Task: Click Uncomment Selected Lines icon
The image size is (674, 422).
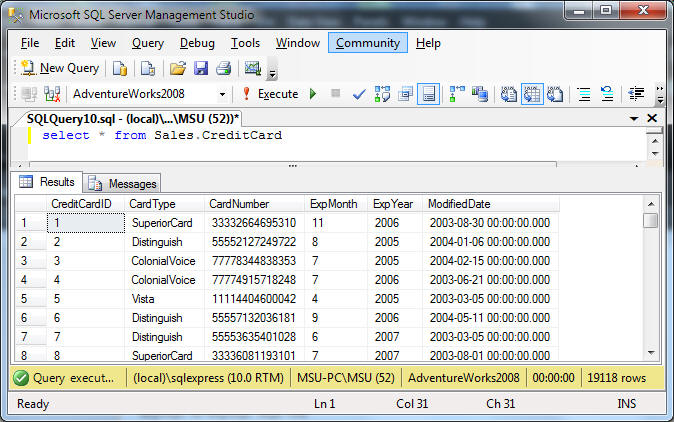Action: coord(607,94)
